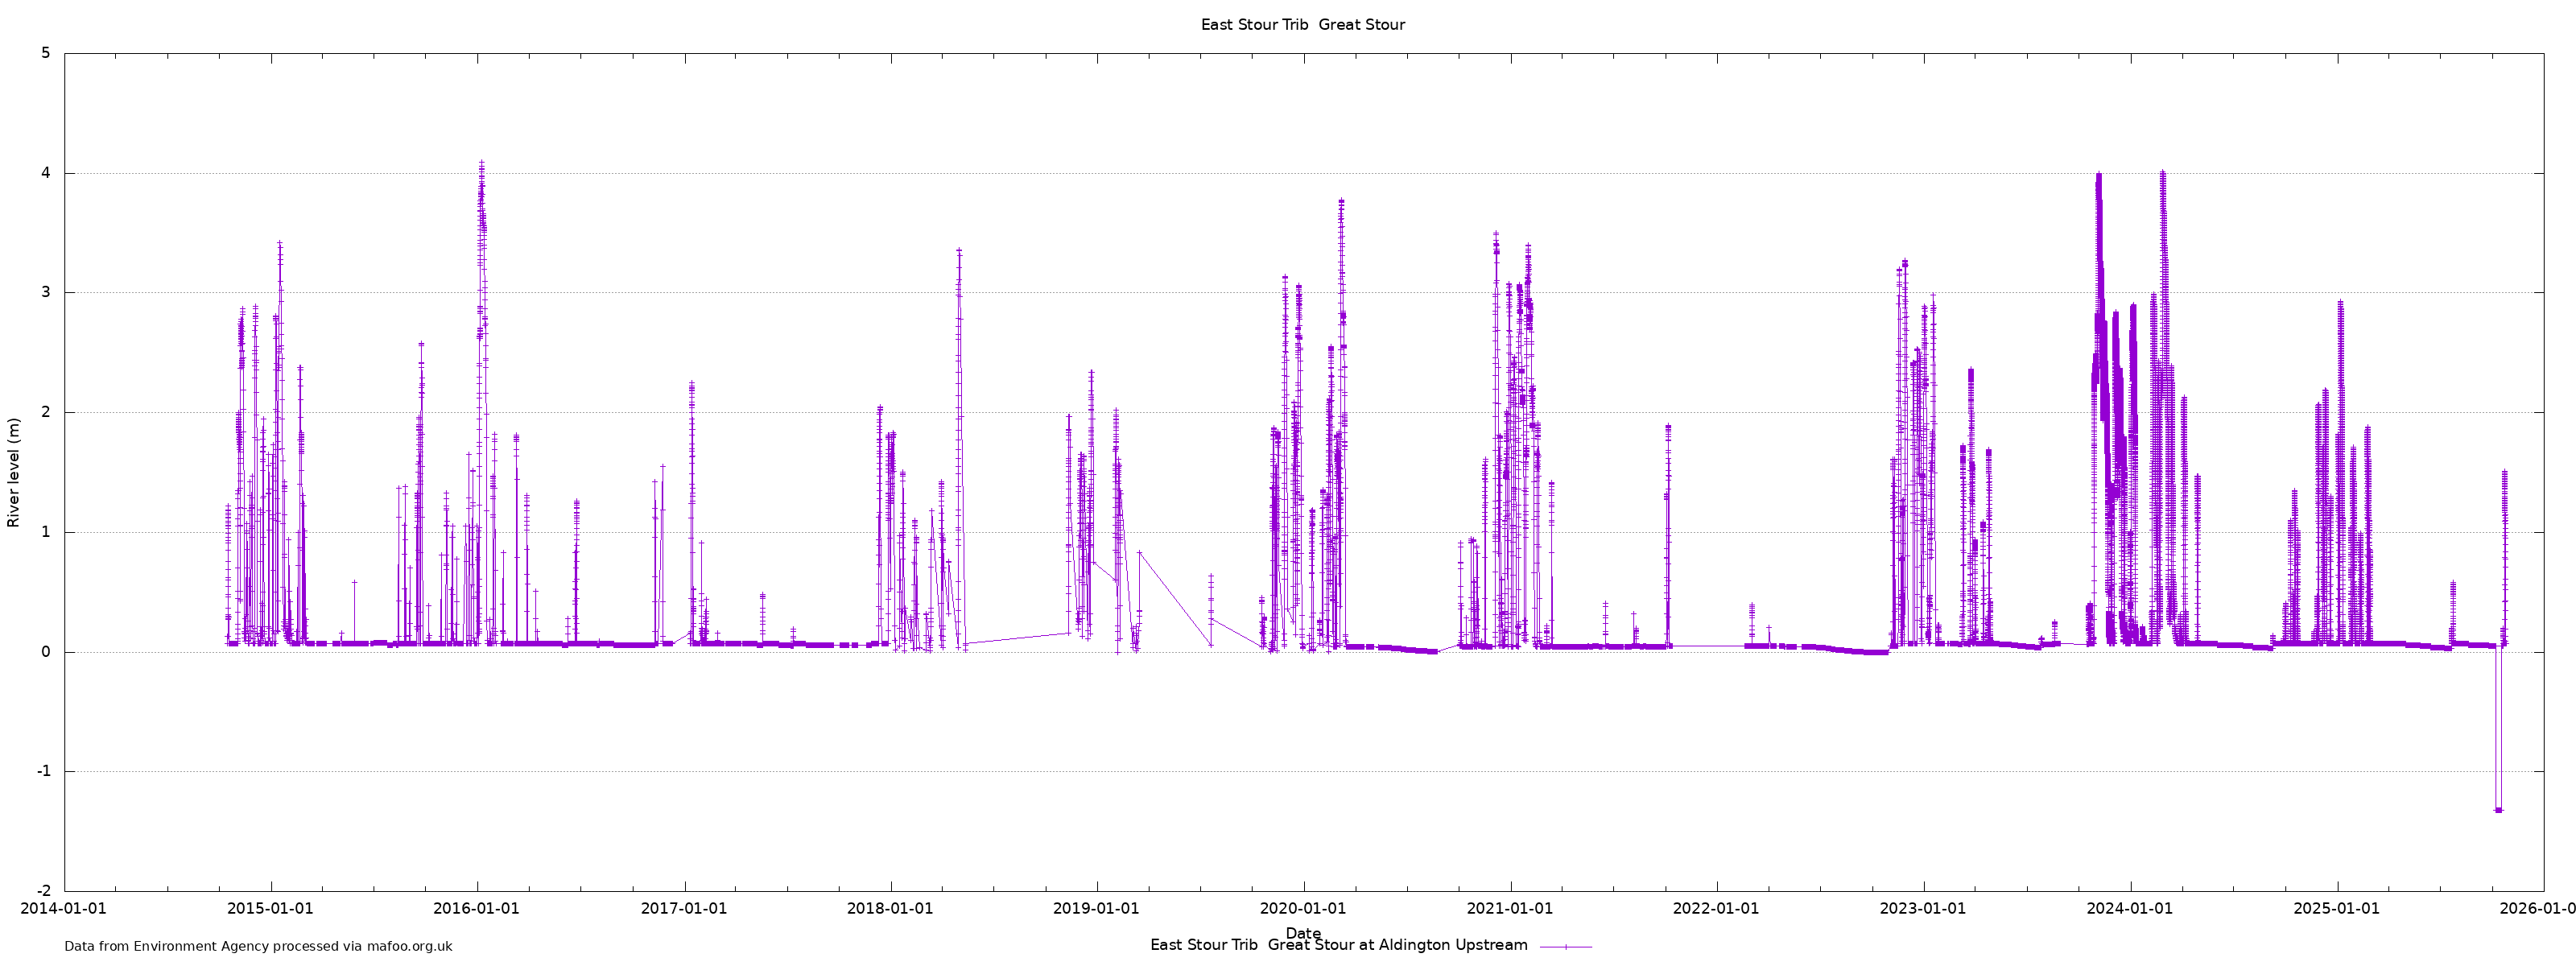Click the mid-2018 peak near 3.3 m
The width and height of the screenshot is (2576, 966).
click(959, 253)
